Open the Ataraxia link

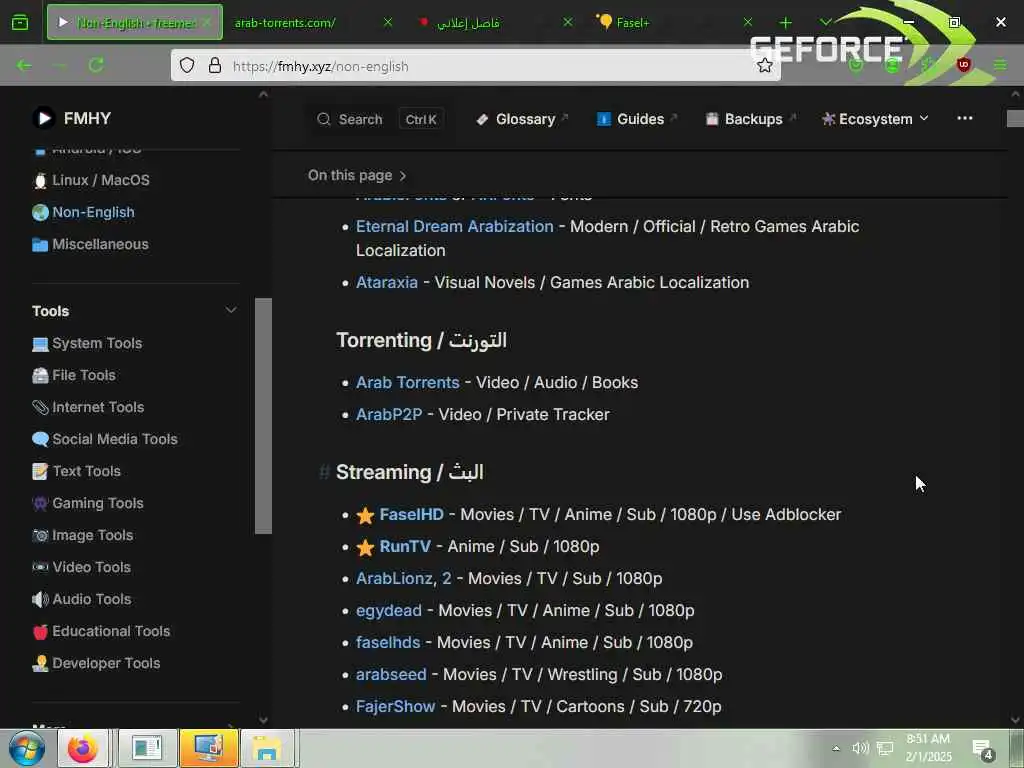click(387, 282)
